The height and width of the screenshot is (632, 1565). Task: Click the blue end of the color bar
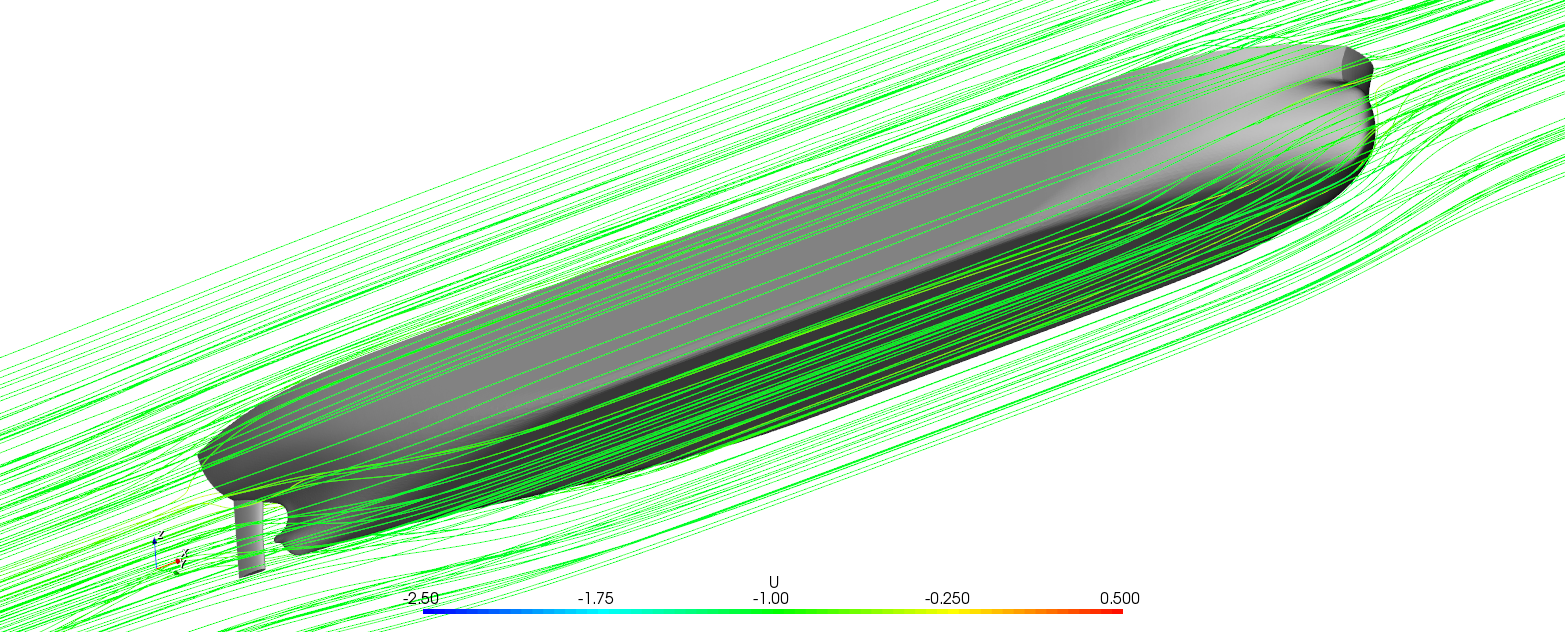click(x=428, y=611)
